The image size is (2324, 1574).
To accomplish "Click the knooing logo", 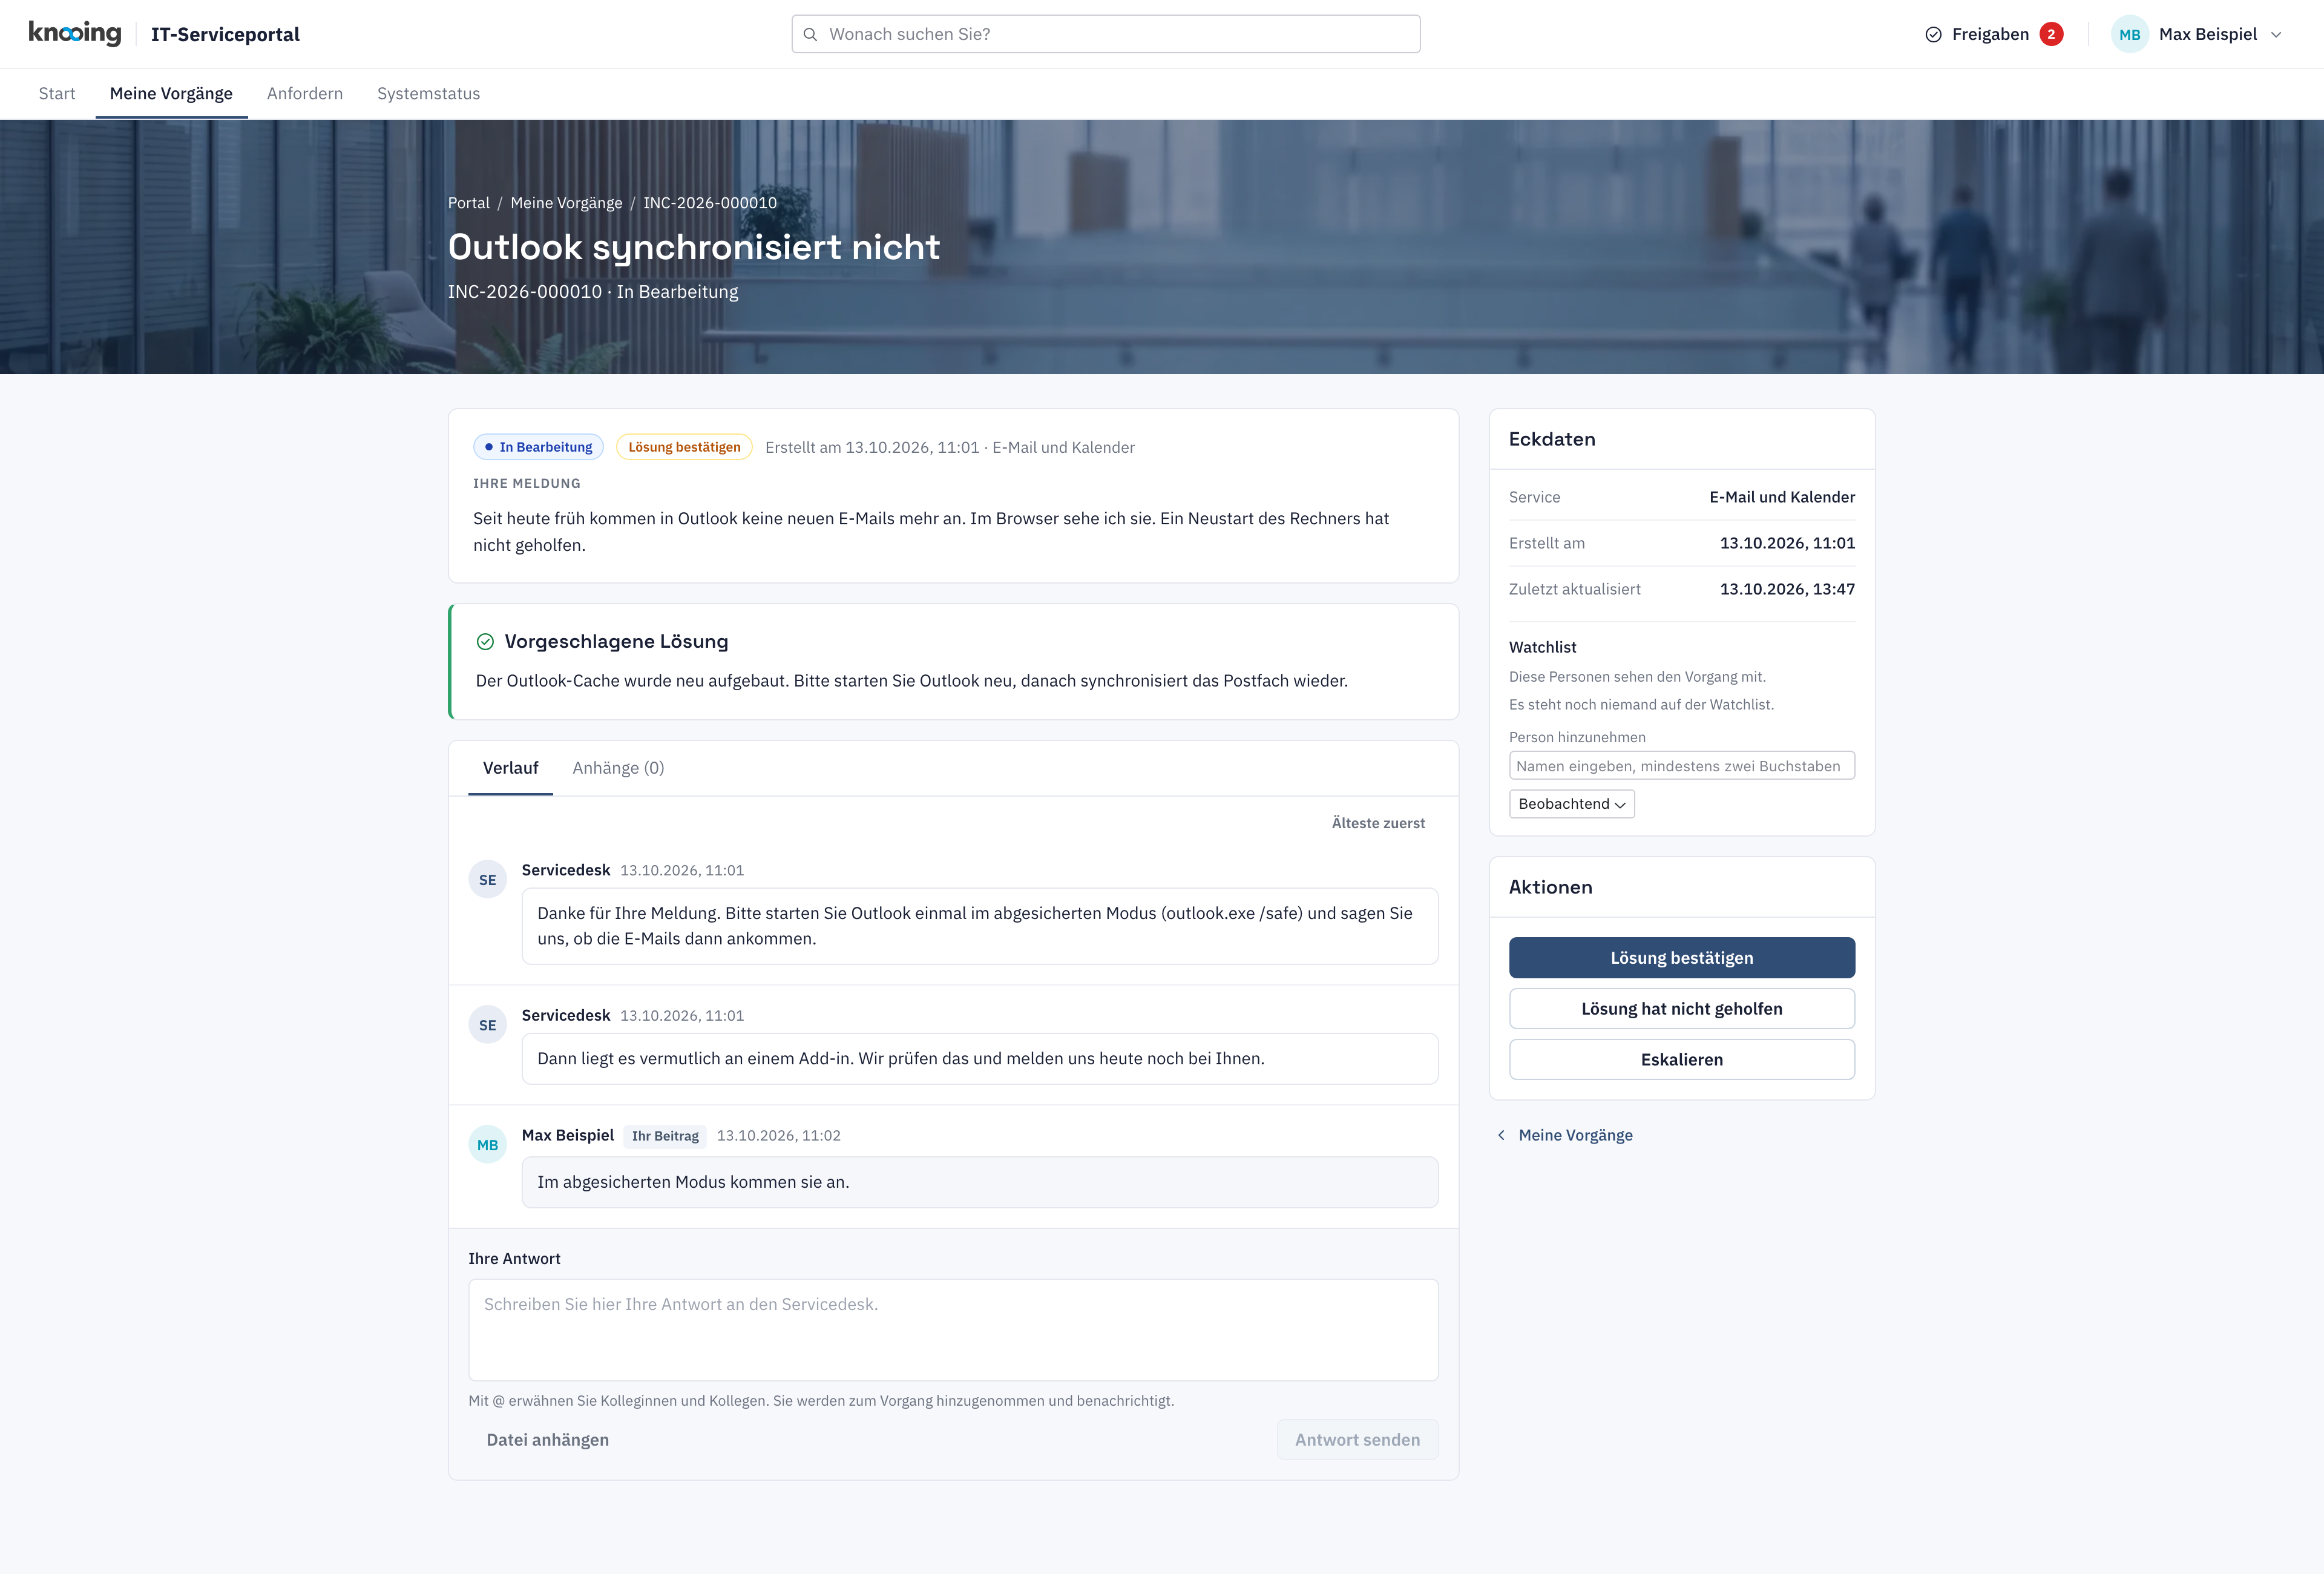I will (x=75, y=34).
